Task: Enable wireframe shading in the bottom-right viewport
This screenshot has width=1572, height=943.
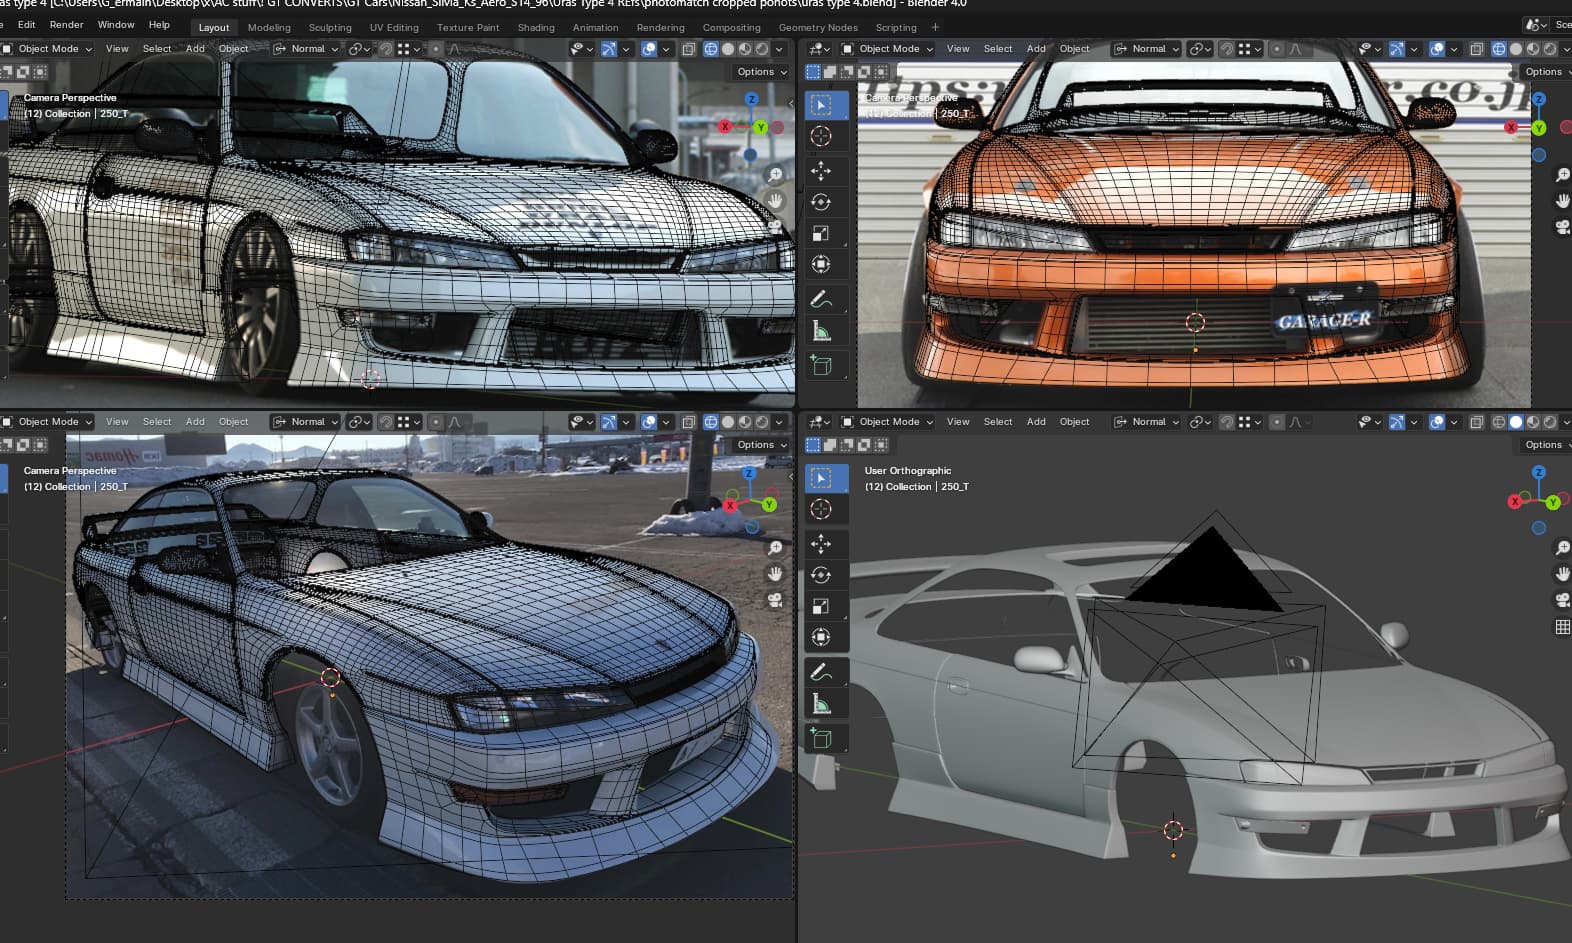Action: tap(1498, 422)
